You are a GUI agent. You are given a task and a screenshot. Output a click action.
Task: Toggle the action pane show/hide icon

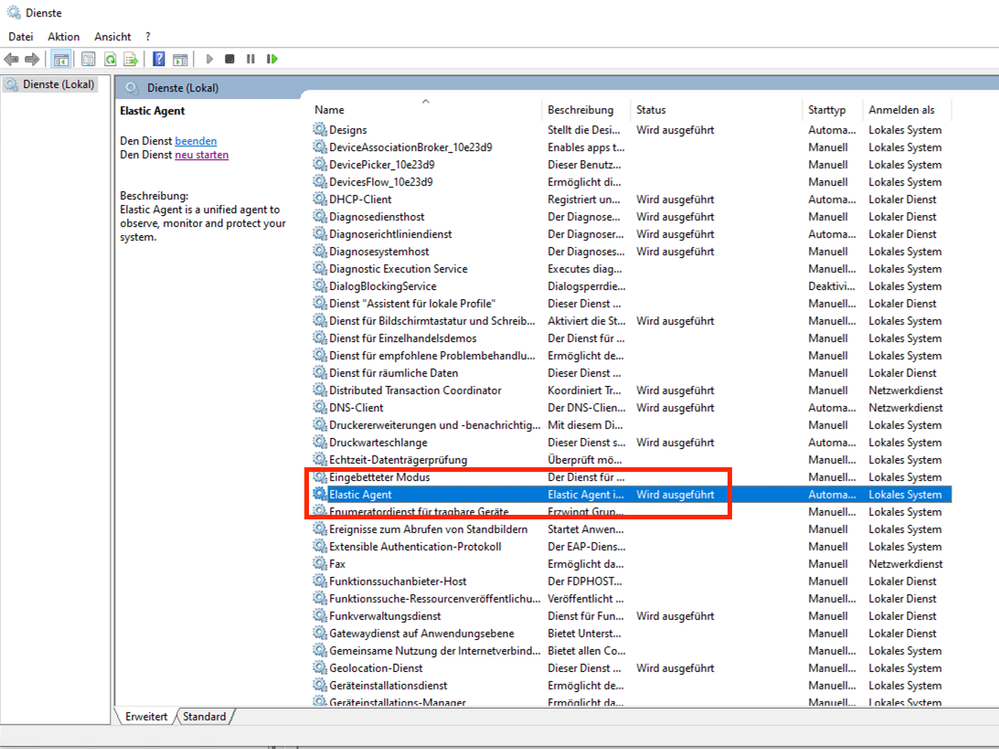pos(181,59)
